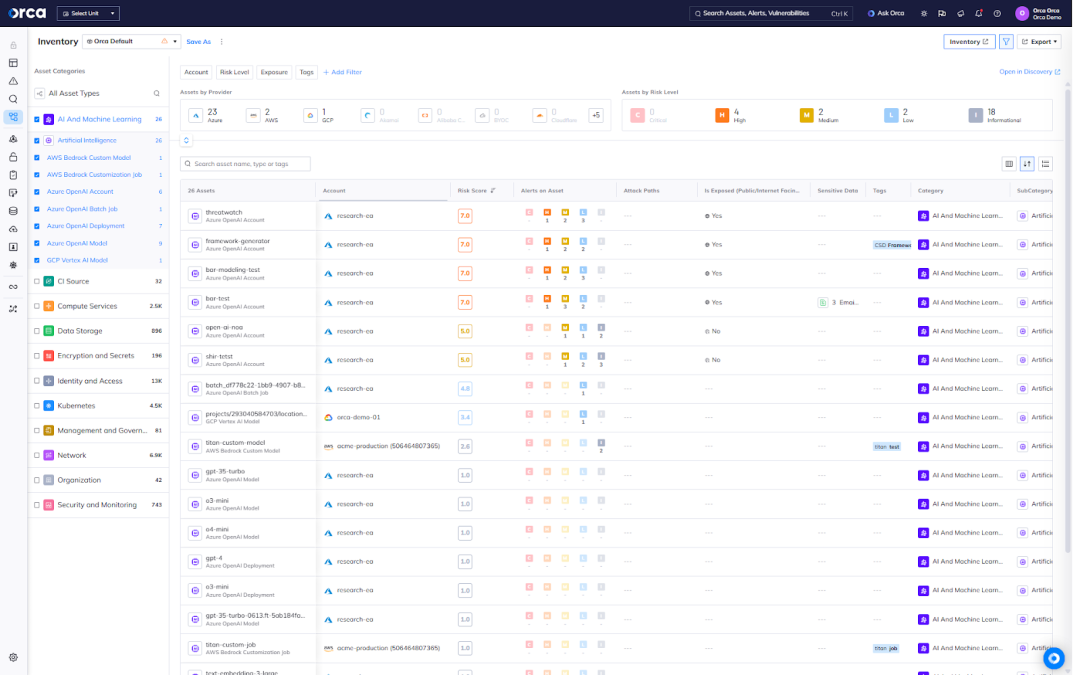1080x675 pixels.
Task: Open Ask Orca assistant
Action: click(x=885, y=13)
